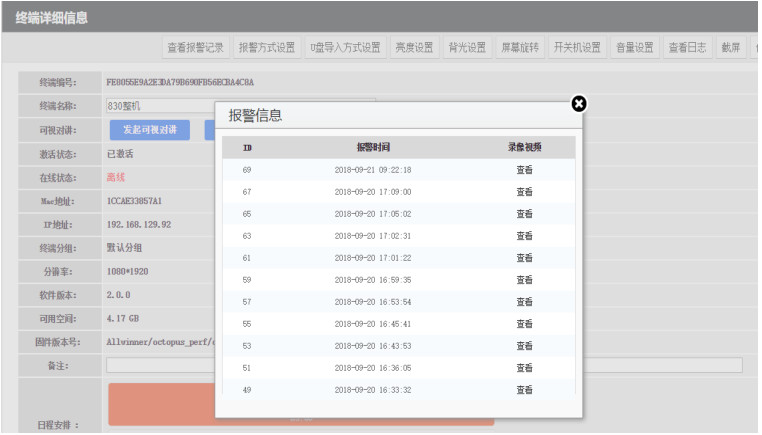Select alarm time 2018-09-21 09:22:18
The width and height of the screenshot is (762, 435).
point(373,170)
